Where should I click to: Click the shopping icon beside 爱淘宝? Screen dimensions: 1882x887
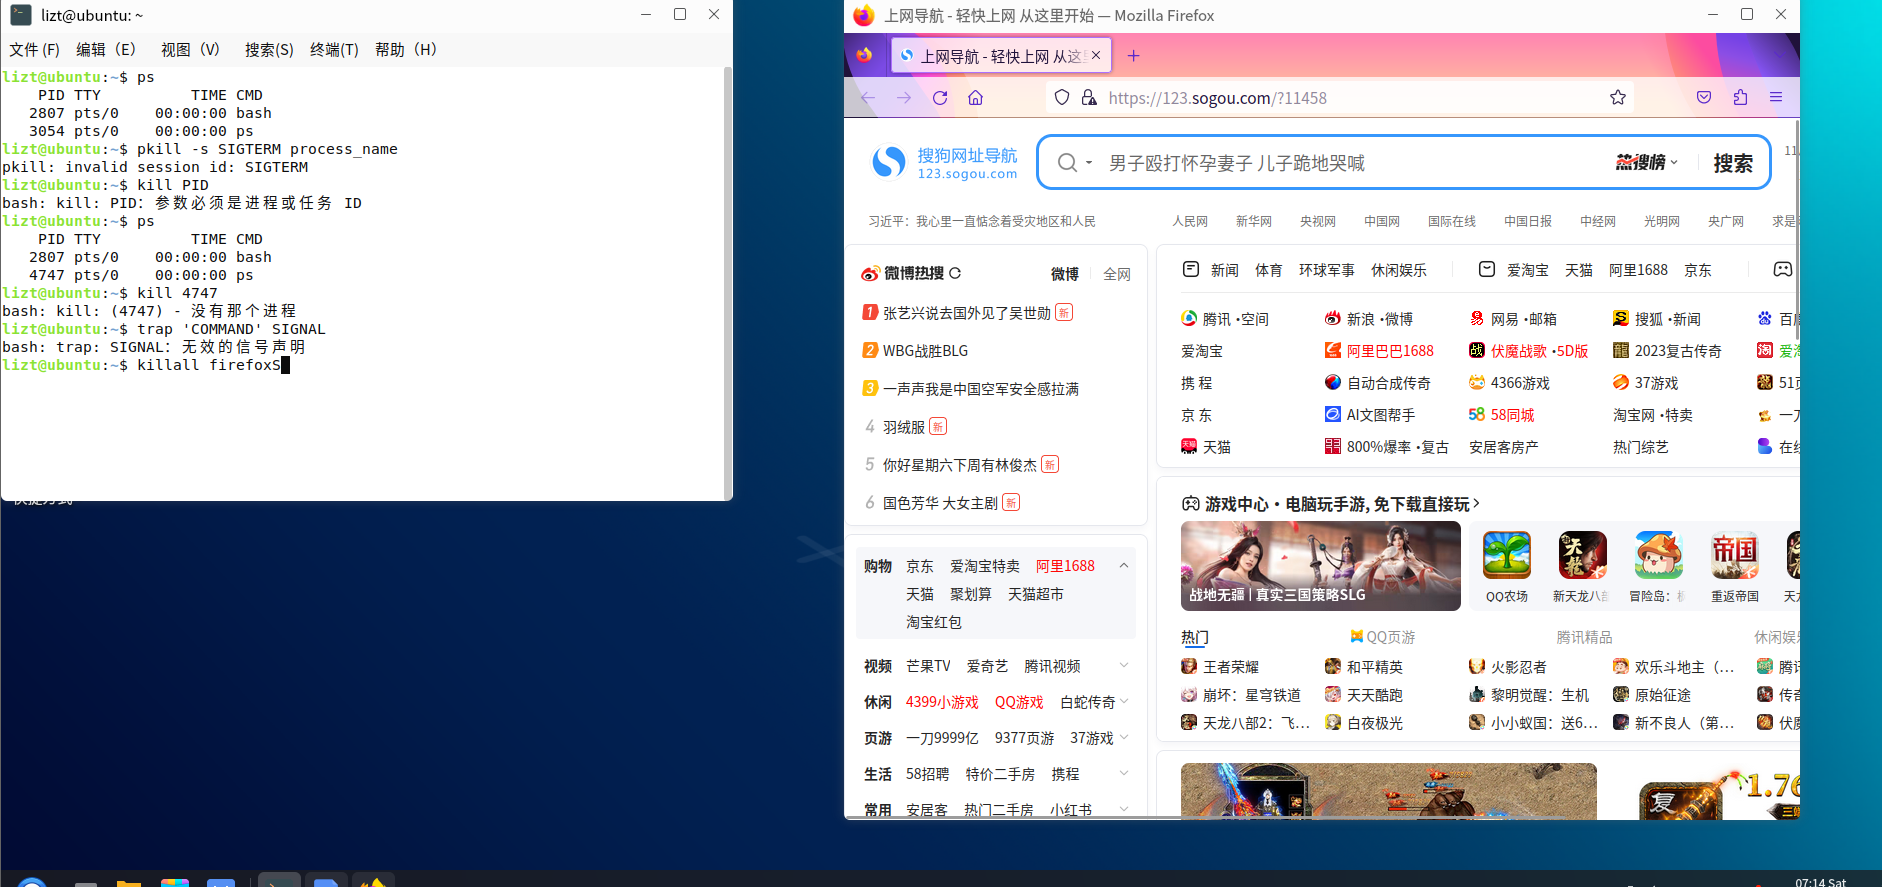(1487, 269)
